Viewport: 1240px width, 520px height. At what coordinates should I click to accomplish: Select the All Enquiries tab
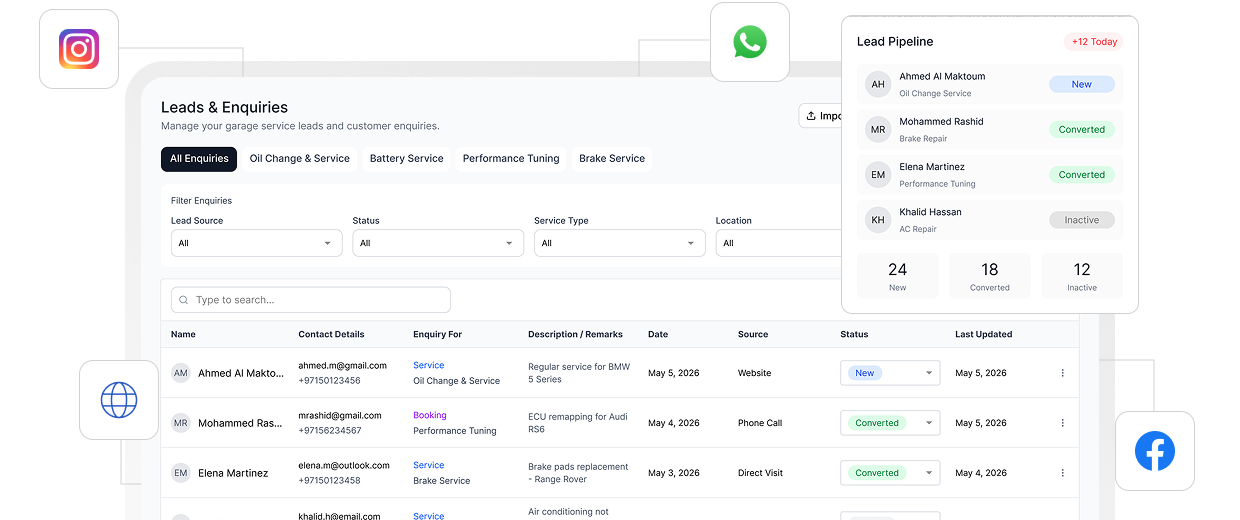coord(199,159)
